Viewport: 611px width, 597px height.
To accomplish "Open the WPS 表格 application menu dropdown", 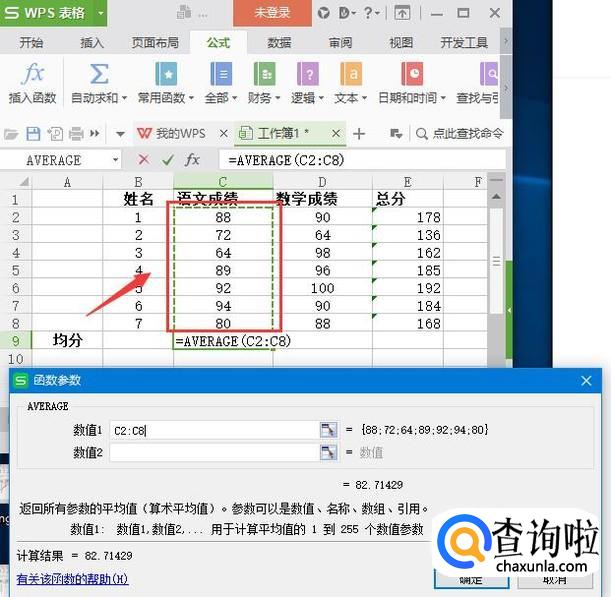I will (x=101, y=13).
